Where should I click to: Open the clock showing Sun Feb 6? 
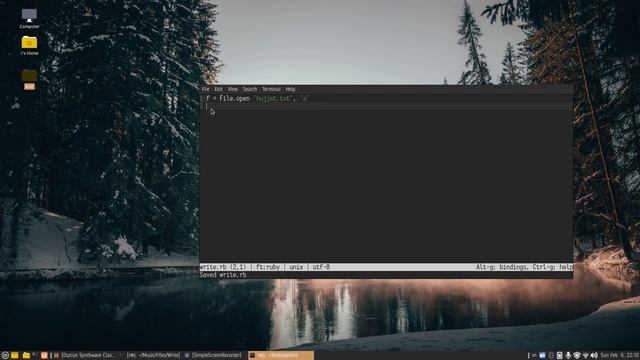620,356
